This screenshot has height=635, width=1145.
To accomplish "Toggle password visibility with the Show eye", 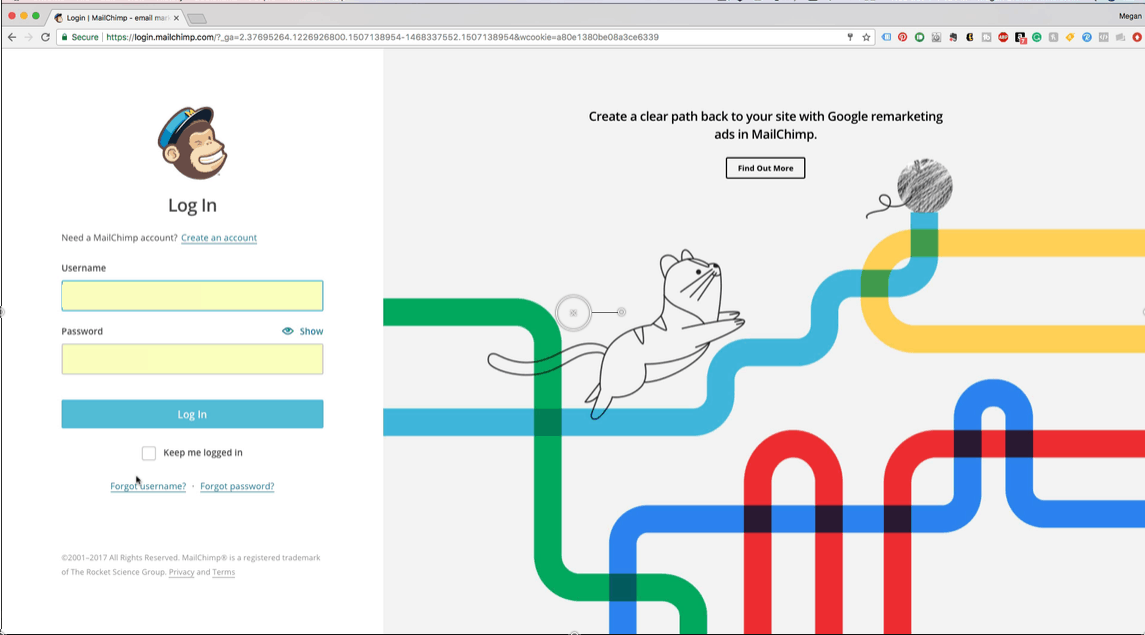I will [x=302, y=331].
